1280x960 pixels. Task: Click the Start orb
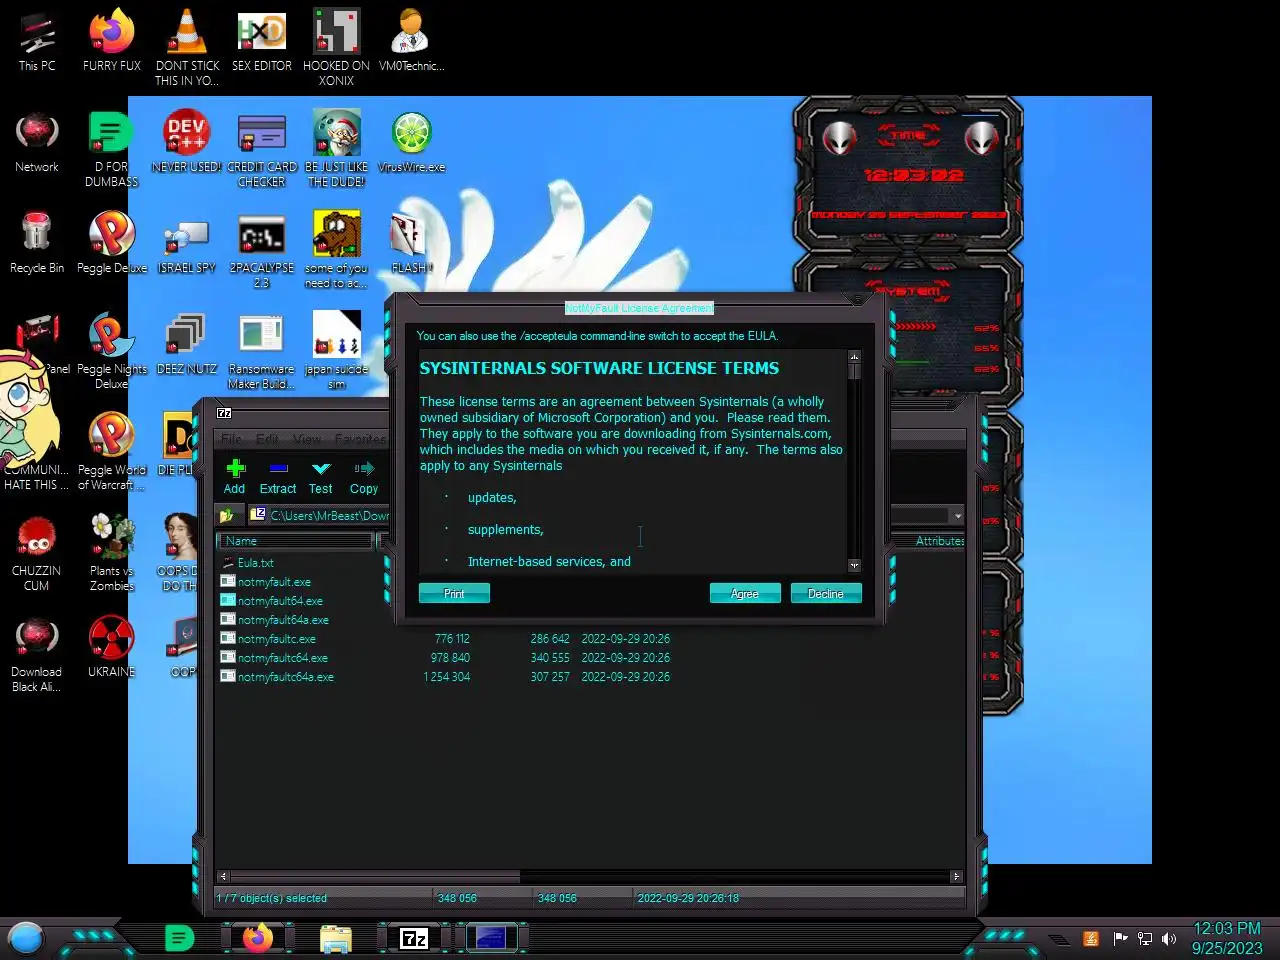pyautogui.click(x=26, y=938)
